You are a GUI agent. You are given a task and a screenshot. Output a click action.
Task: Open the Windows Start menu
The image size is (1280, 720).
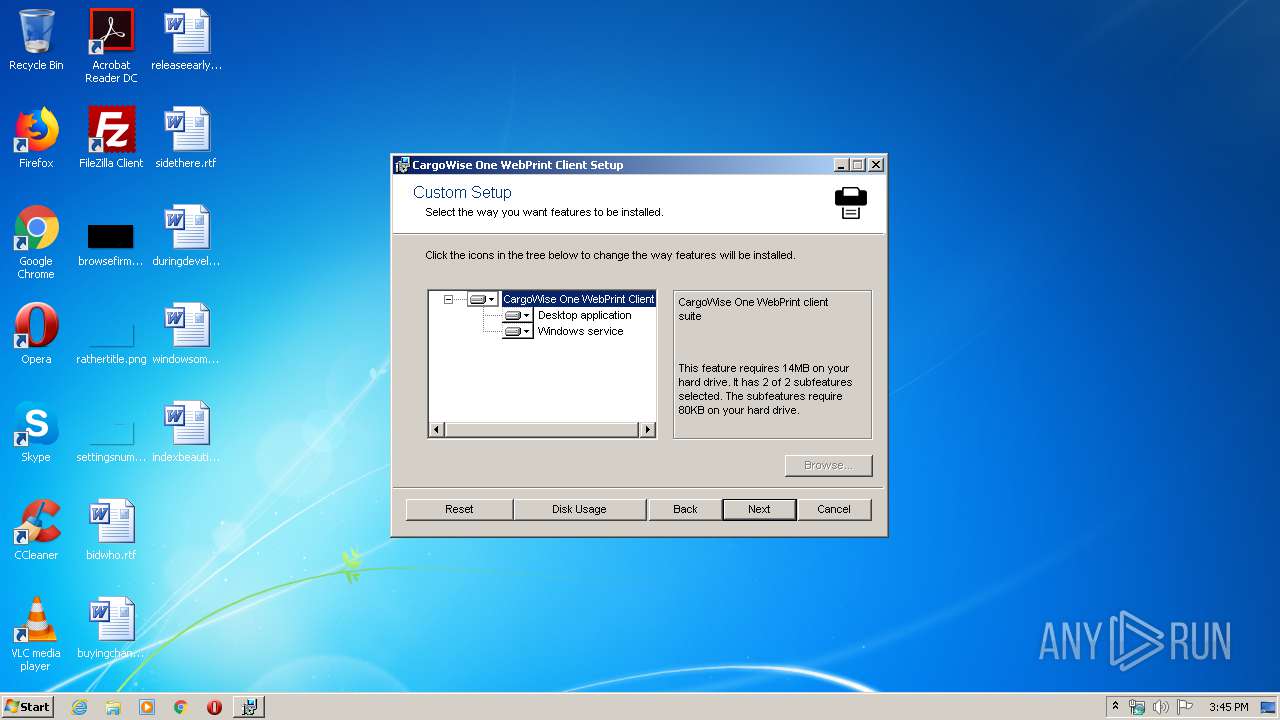click(x=28, y=706)
